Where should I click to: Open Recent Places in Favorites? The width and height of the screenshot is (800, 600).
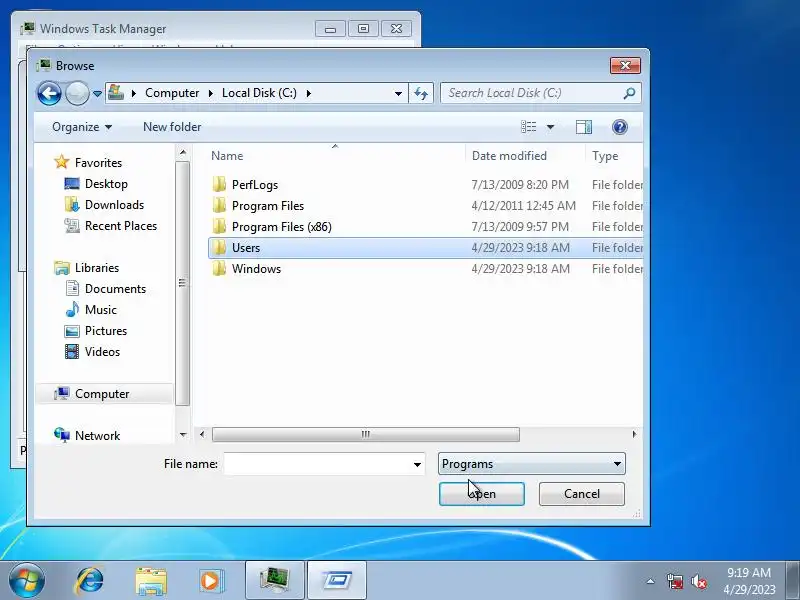pyautogui.click(x=121, y=226)
